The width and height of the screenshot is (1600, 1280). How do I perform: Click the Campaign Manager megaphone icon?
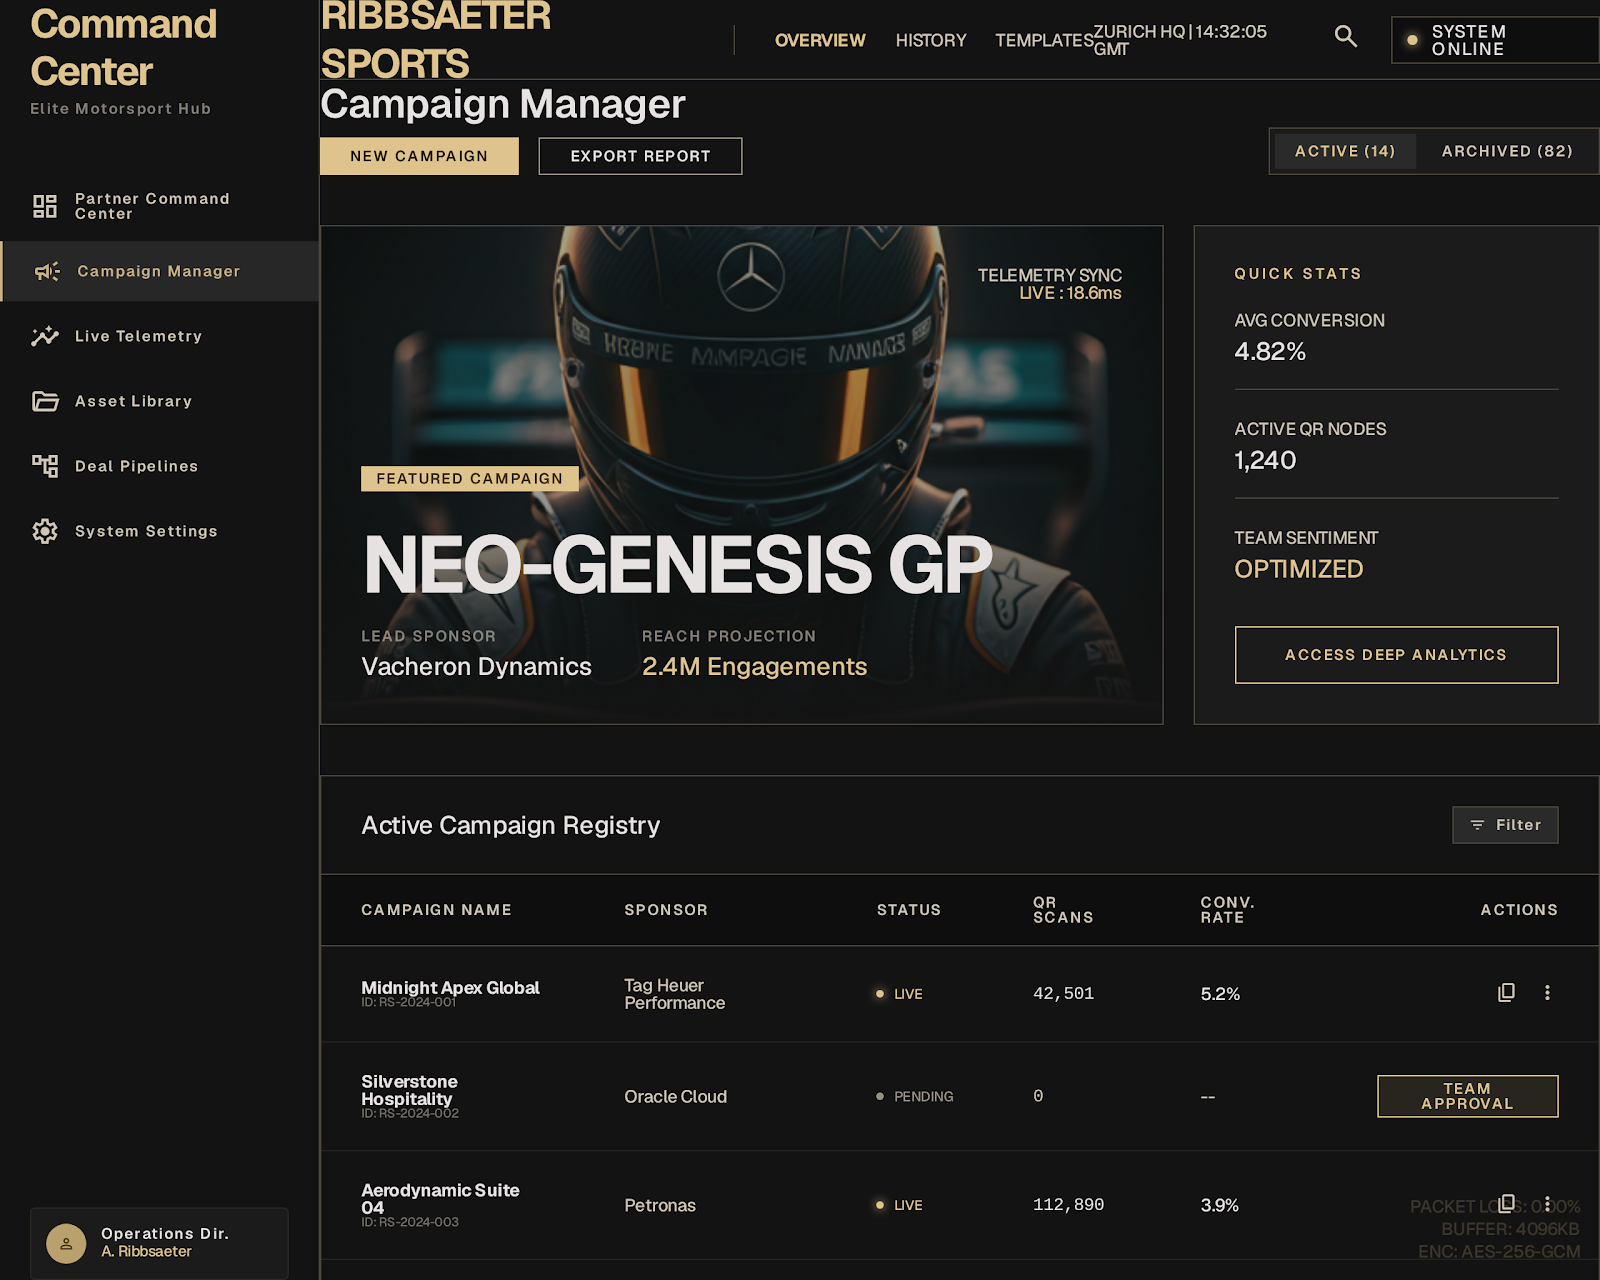[47, 271]
